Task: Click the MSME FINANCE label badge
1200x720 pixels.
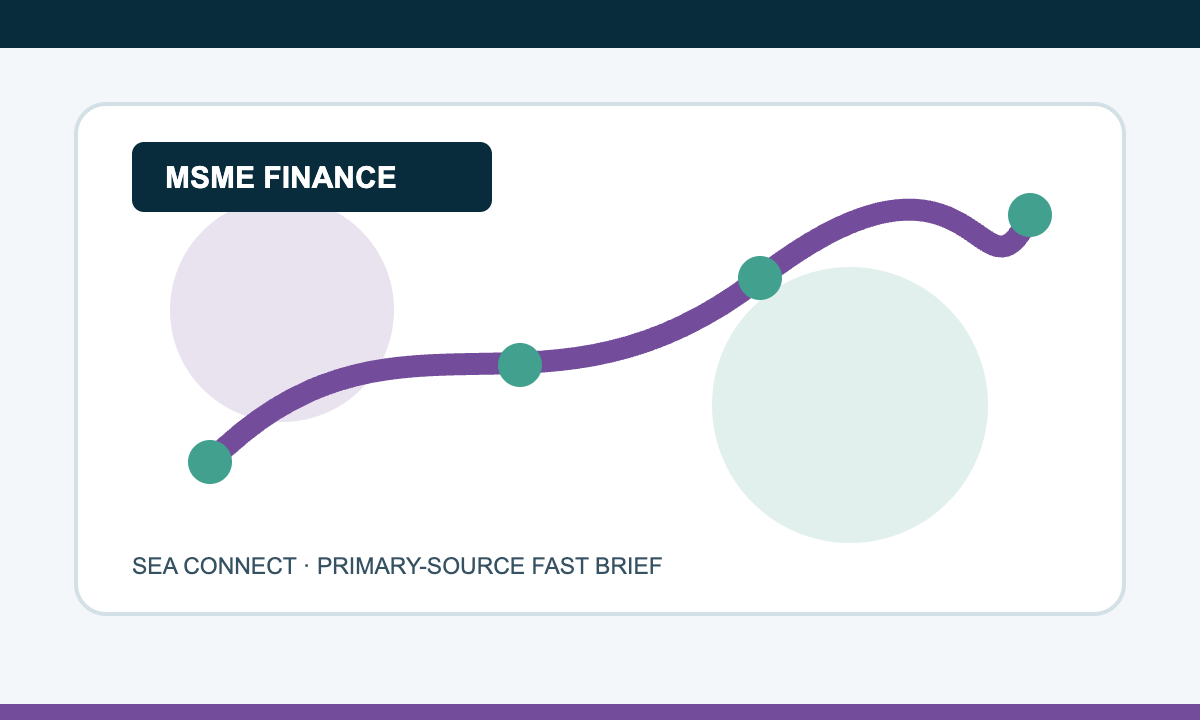Action: click(x=312, y=177)
